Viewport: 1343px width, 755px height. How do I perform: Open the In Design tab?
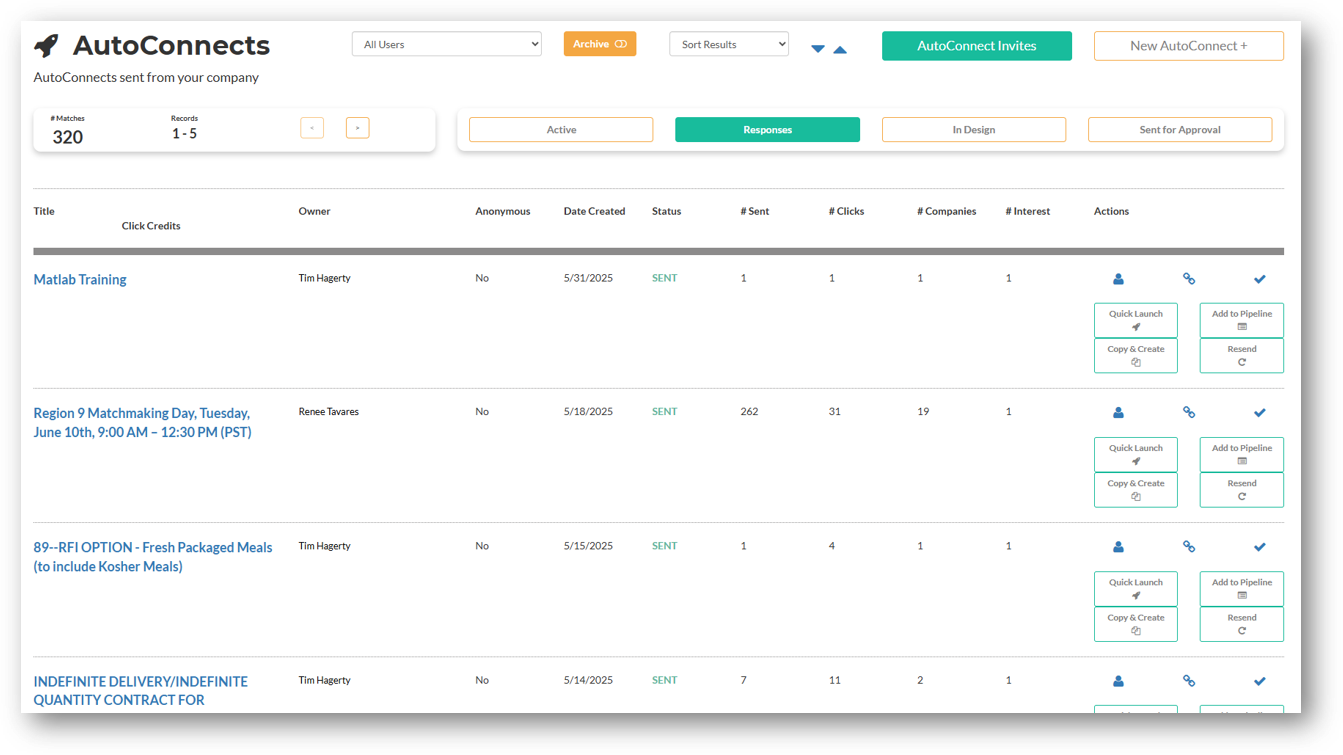click(x=974, y=130)
